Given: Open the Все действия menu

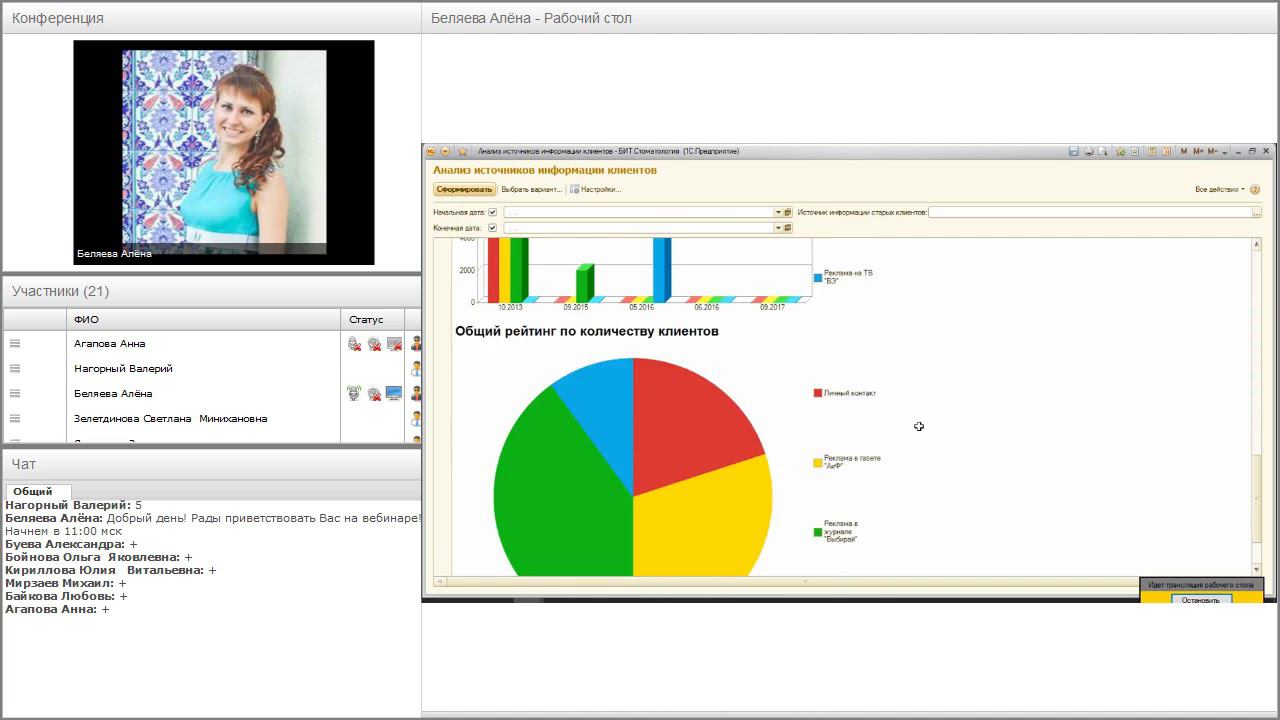Looking at the screenshot, I should (x=1220, y=189).
